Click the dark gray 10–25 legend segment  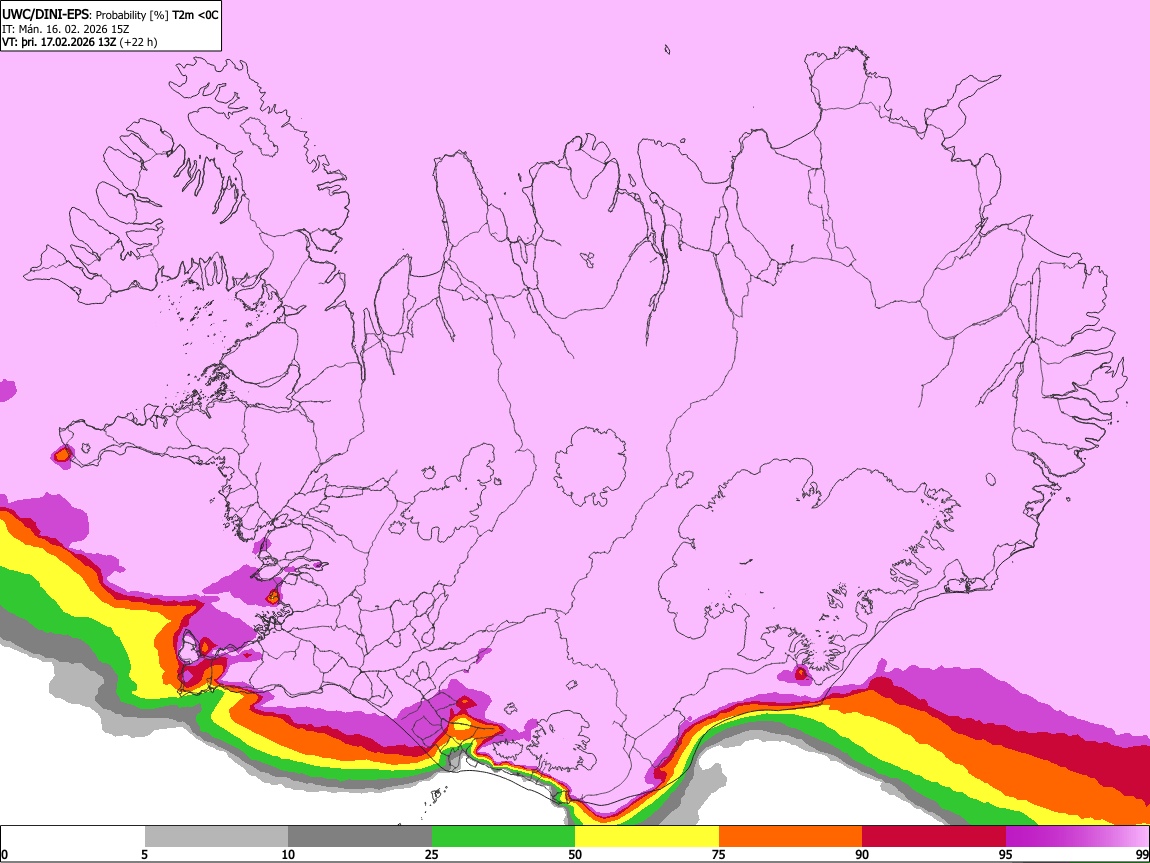pos(360,837)
